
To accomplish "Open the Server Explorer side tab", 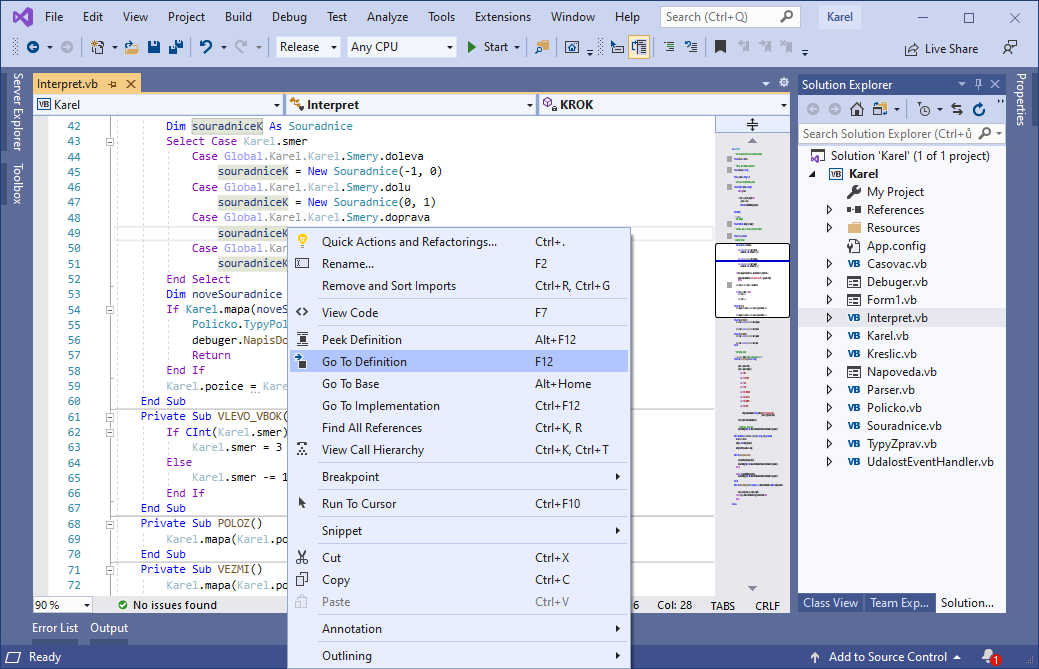I will pos(18,112).
